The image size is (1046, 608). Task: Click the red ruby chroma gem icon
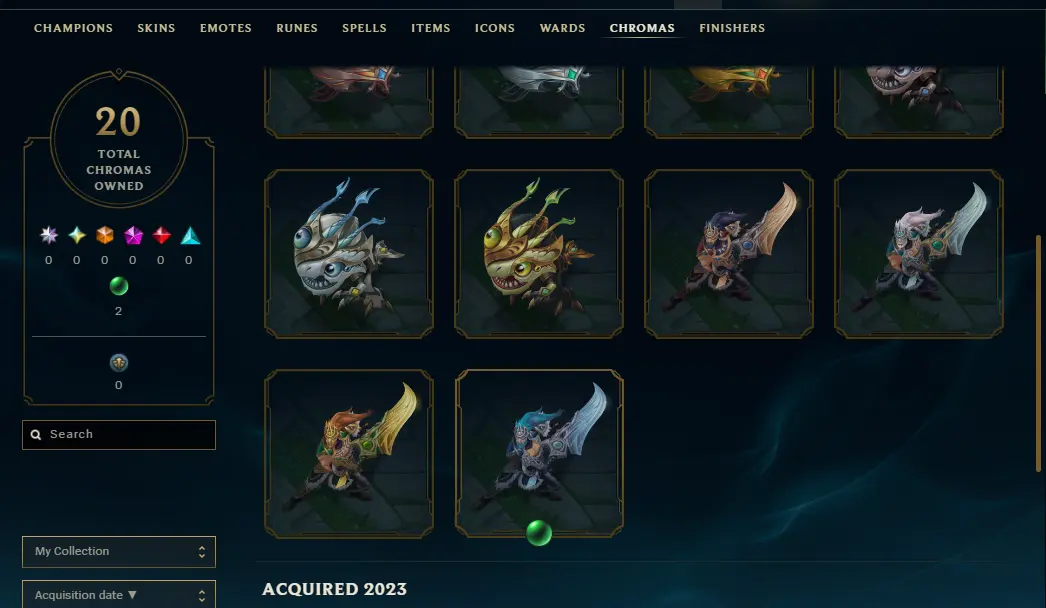tap(161, 235)
